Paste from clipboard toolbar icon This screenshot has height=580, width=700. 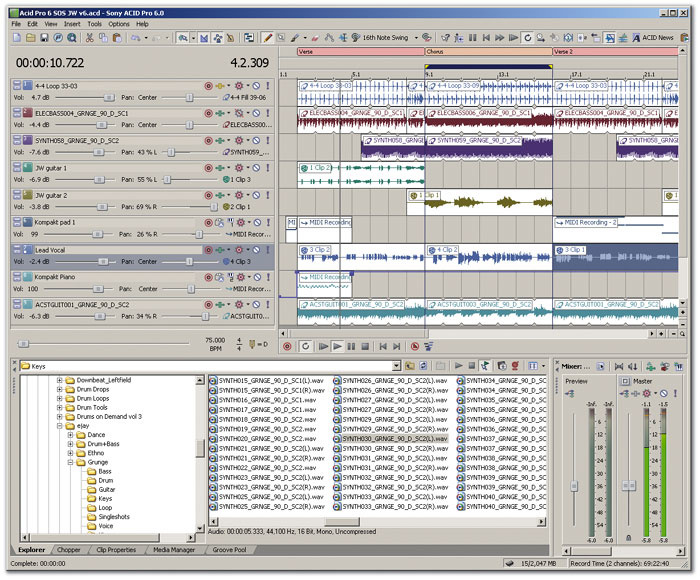point(117,38)
